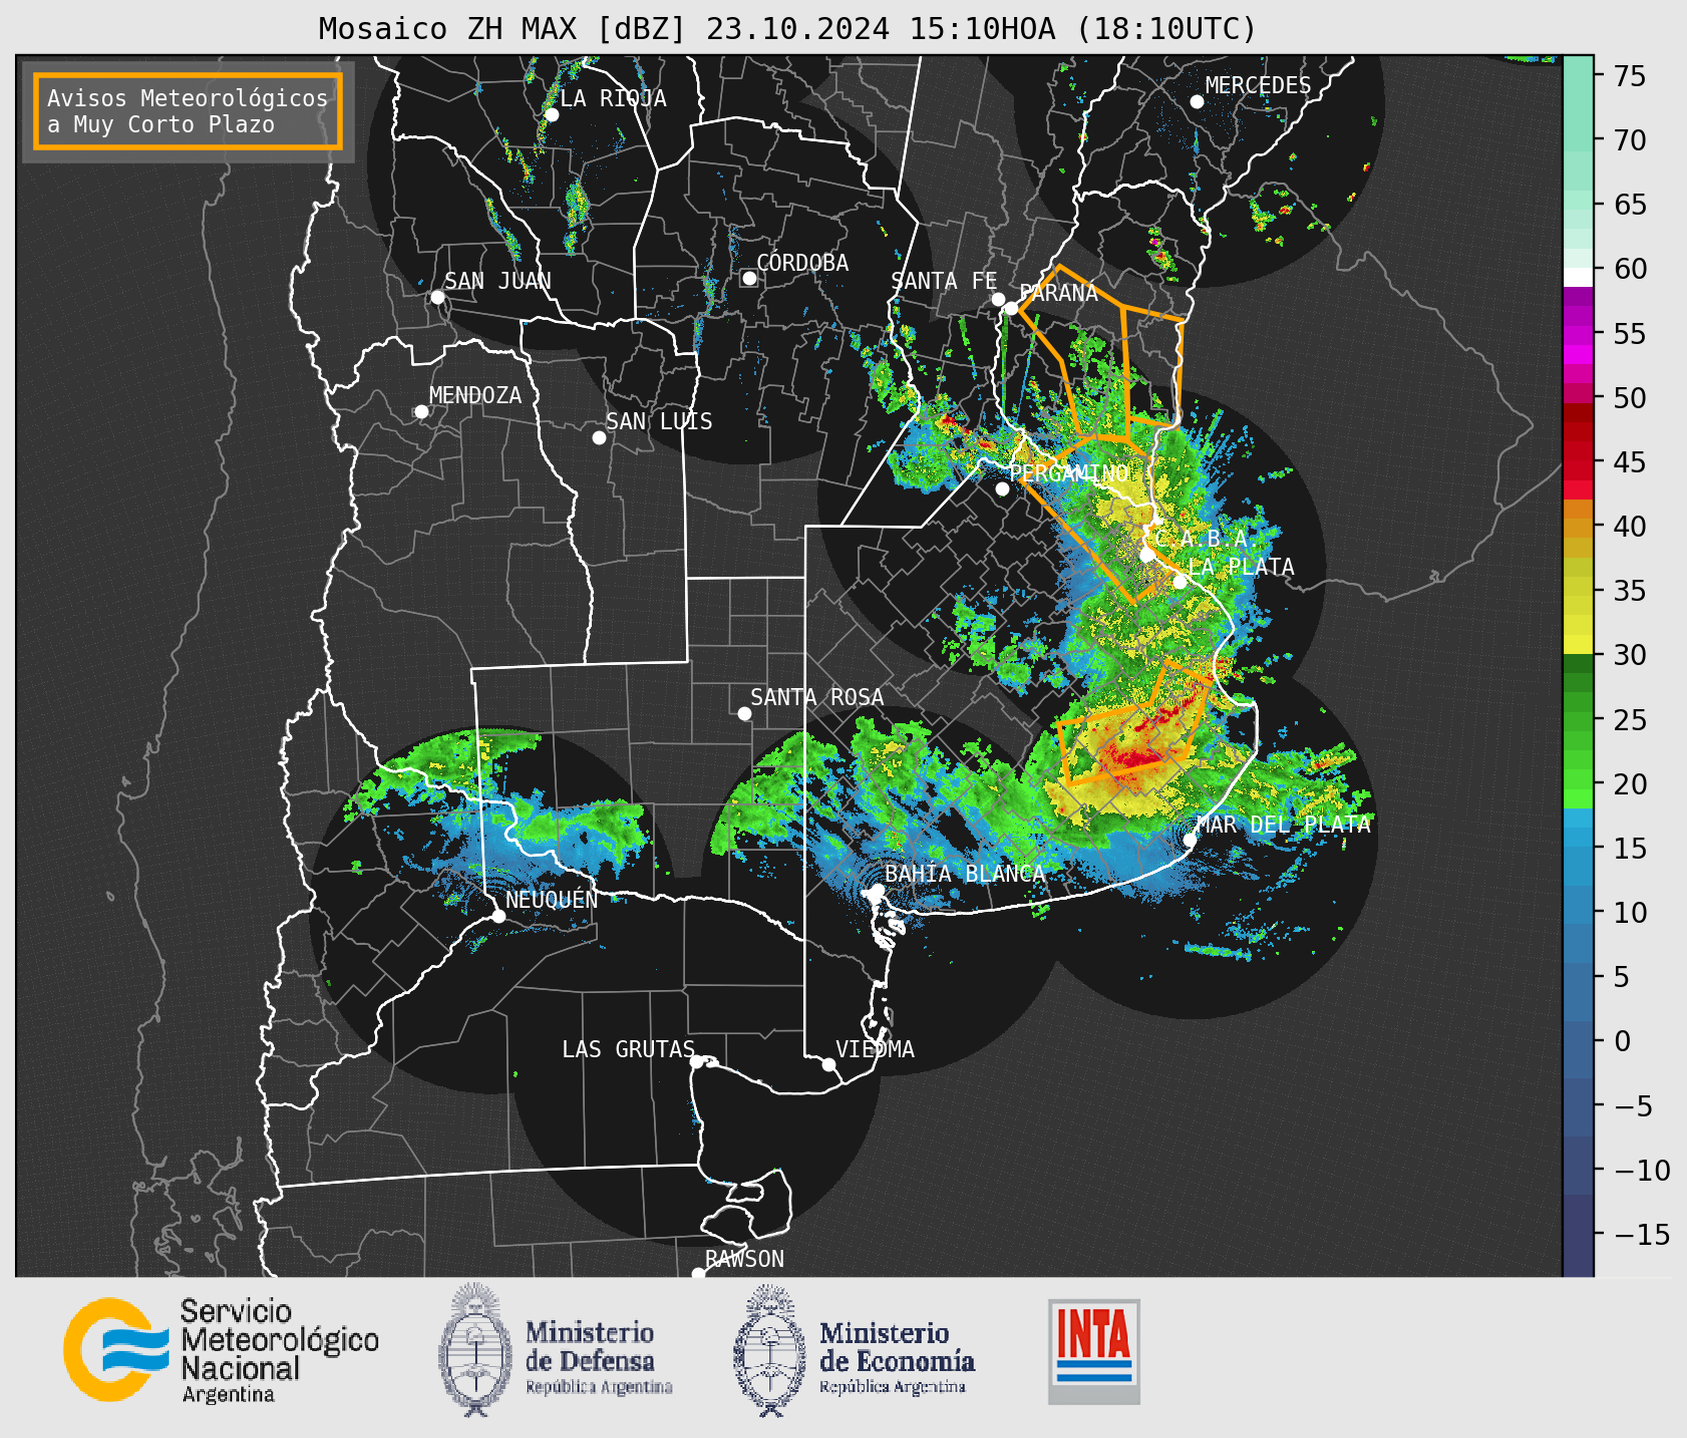Click the MERCEDES city marker dot
Viewport: 1687px width, 1438px height.
click(x=1196, y=102)
